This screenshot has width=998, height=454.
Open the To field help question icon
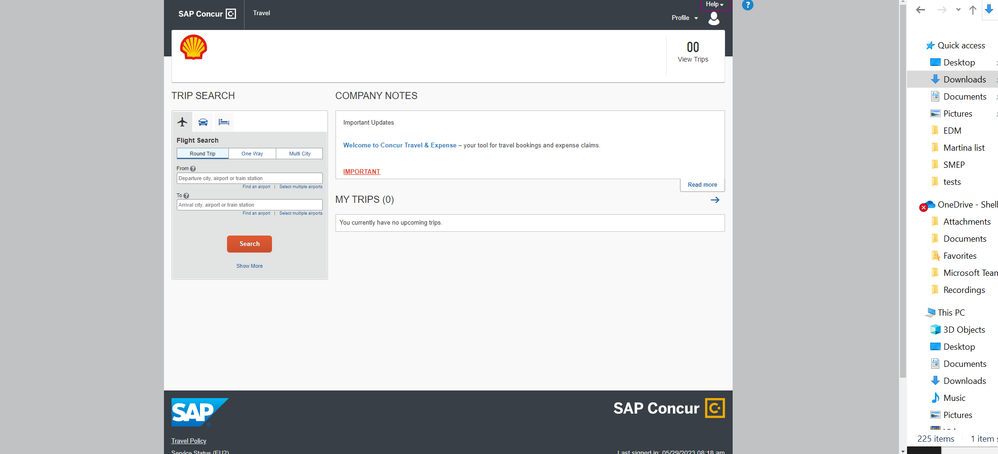187,195
